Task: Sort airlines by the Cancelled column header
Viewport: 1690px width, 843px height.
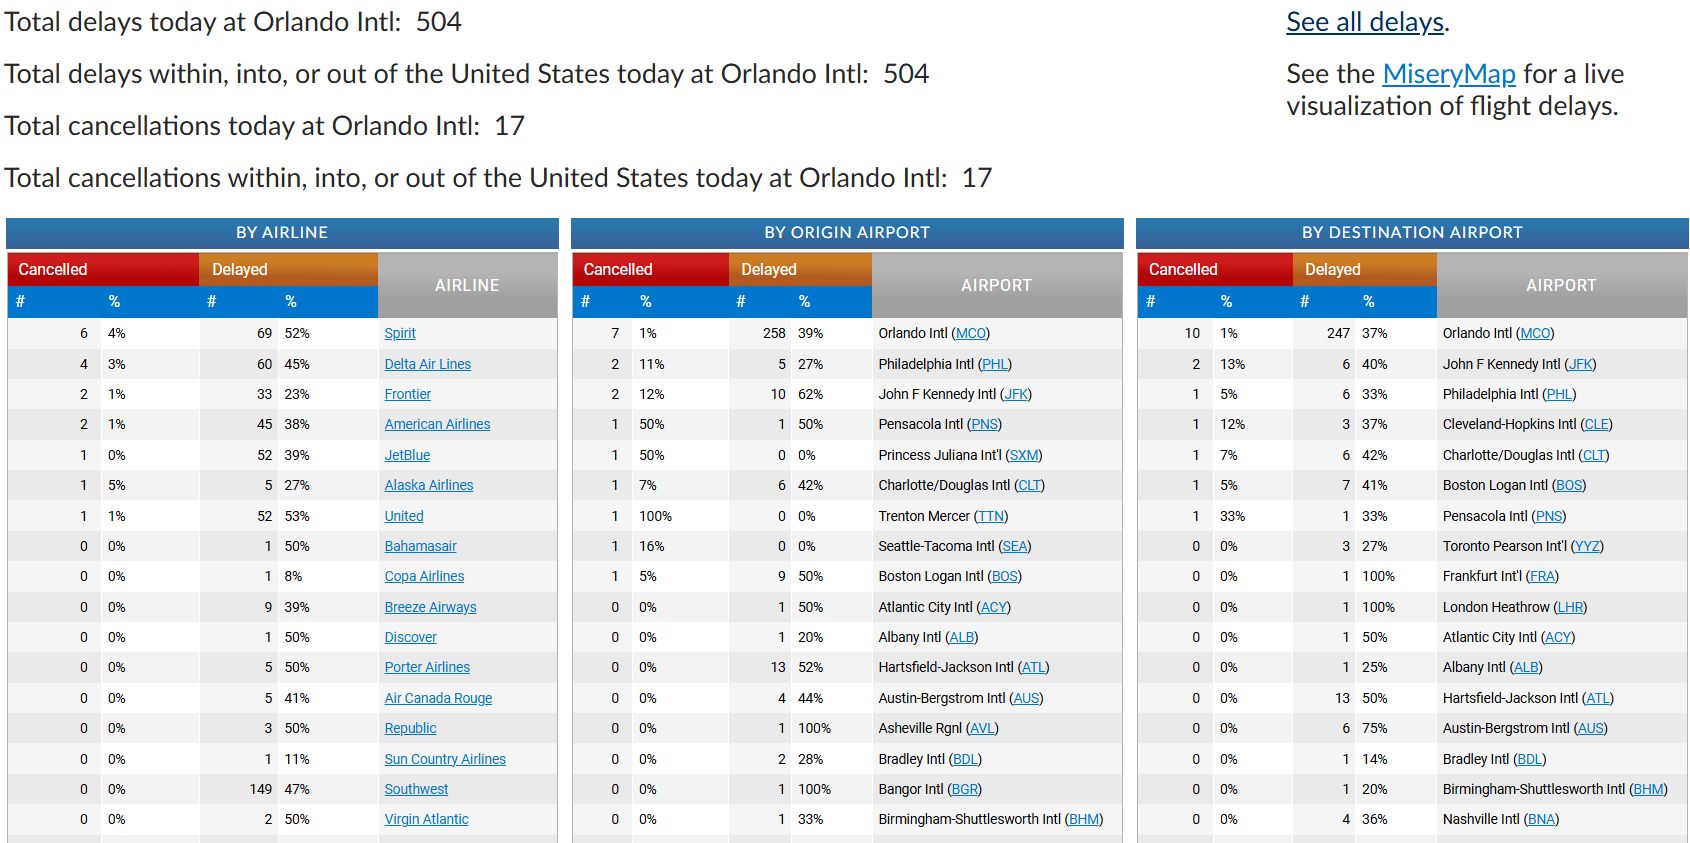Action: pyautogui.click(x=53, y=269)
